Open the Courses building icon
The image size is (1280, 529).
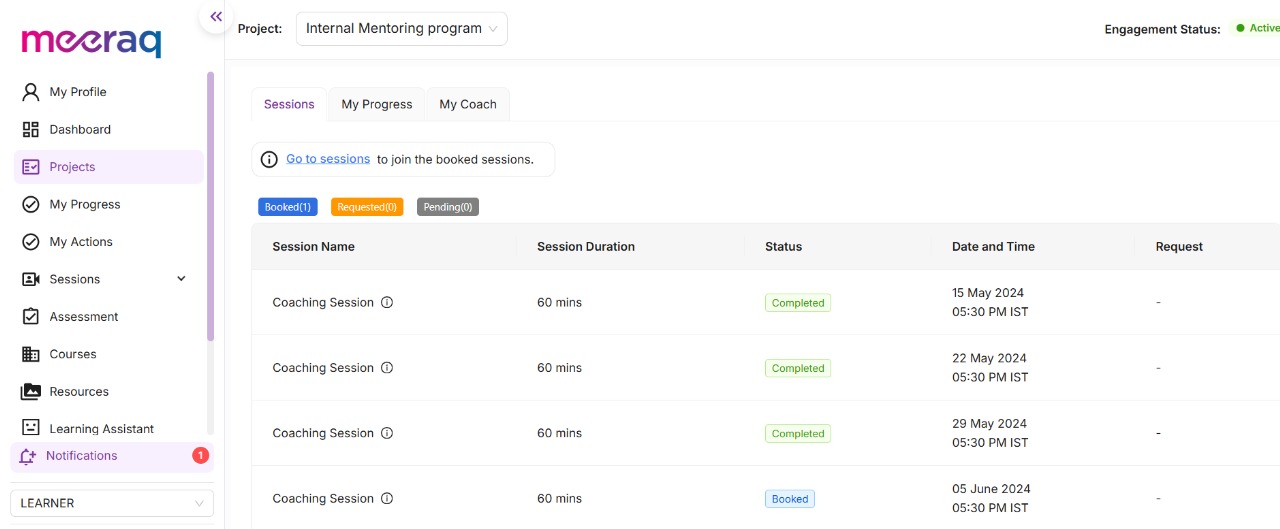coord(31,354)
